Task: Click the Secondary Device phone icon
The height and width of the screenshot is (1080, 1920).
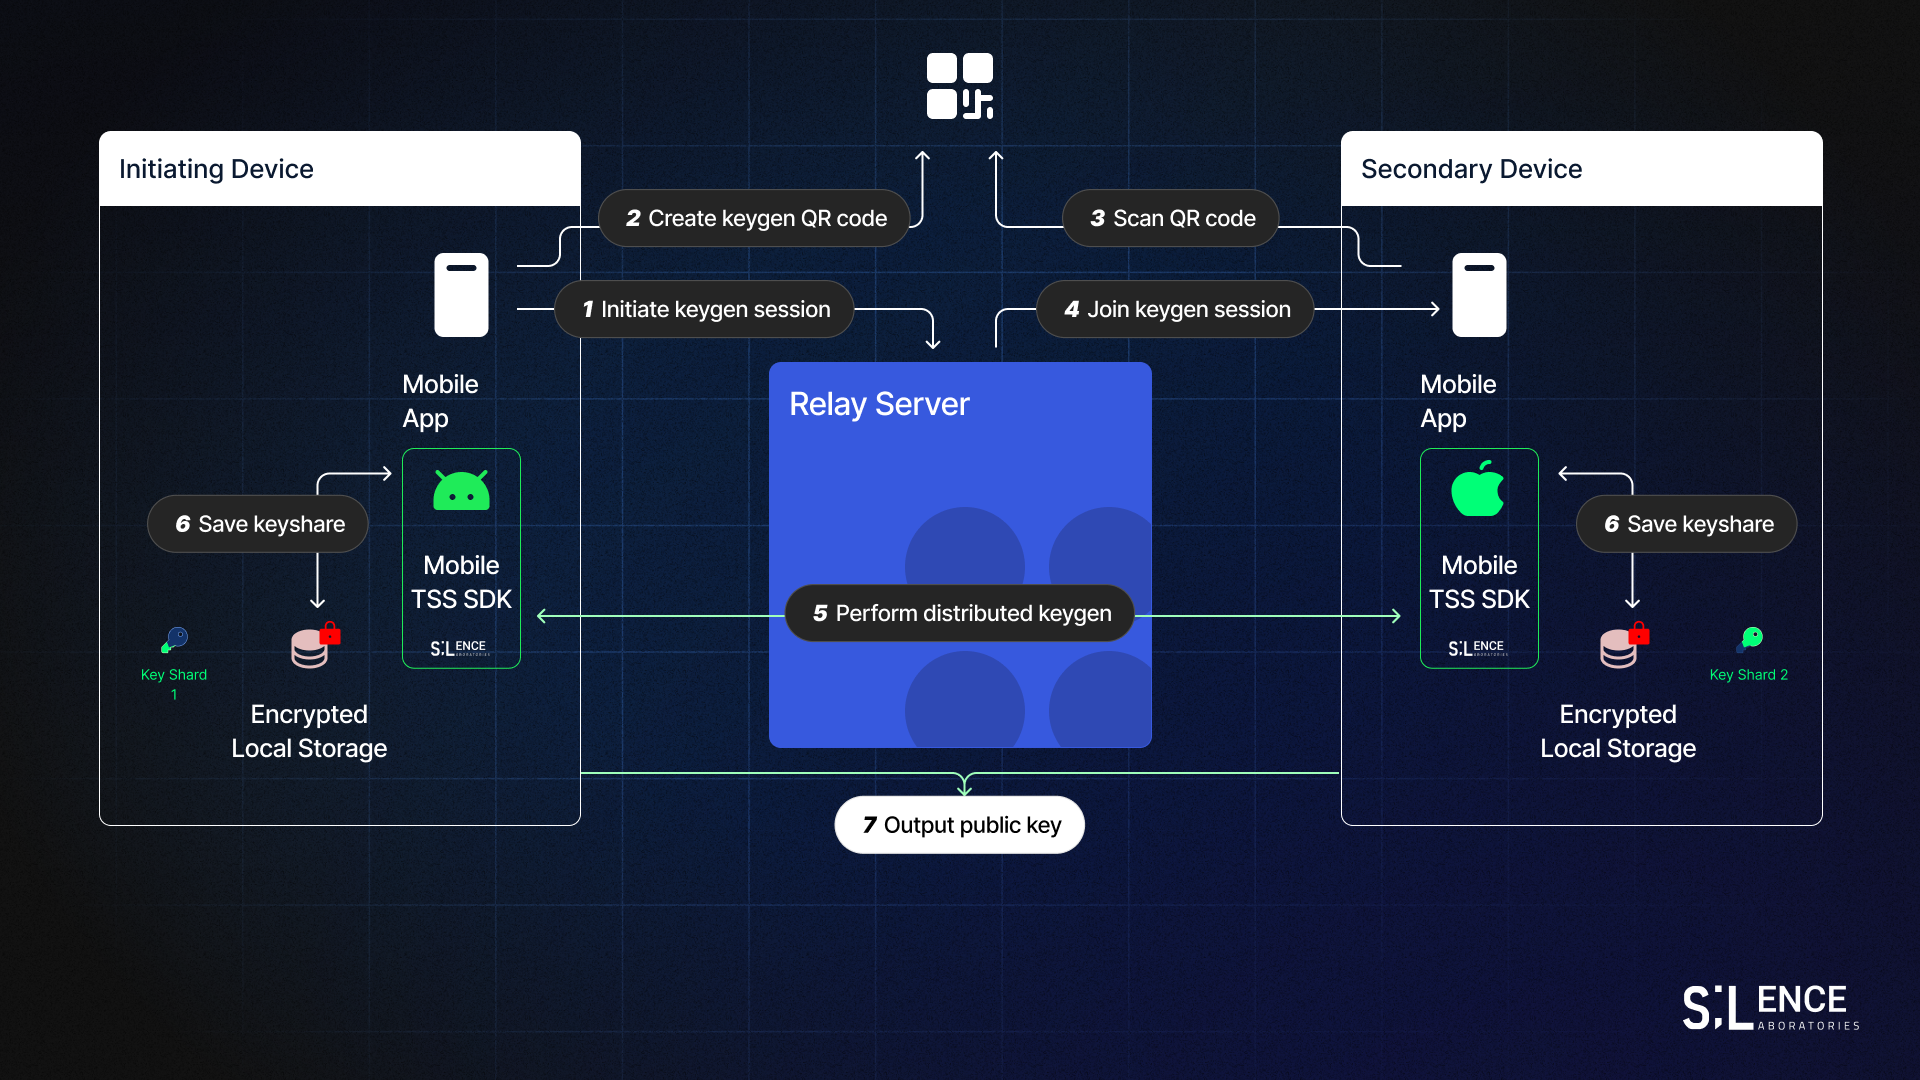Action: (1479, 295)
